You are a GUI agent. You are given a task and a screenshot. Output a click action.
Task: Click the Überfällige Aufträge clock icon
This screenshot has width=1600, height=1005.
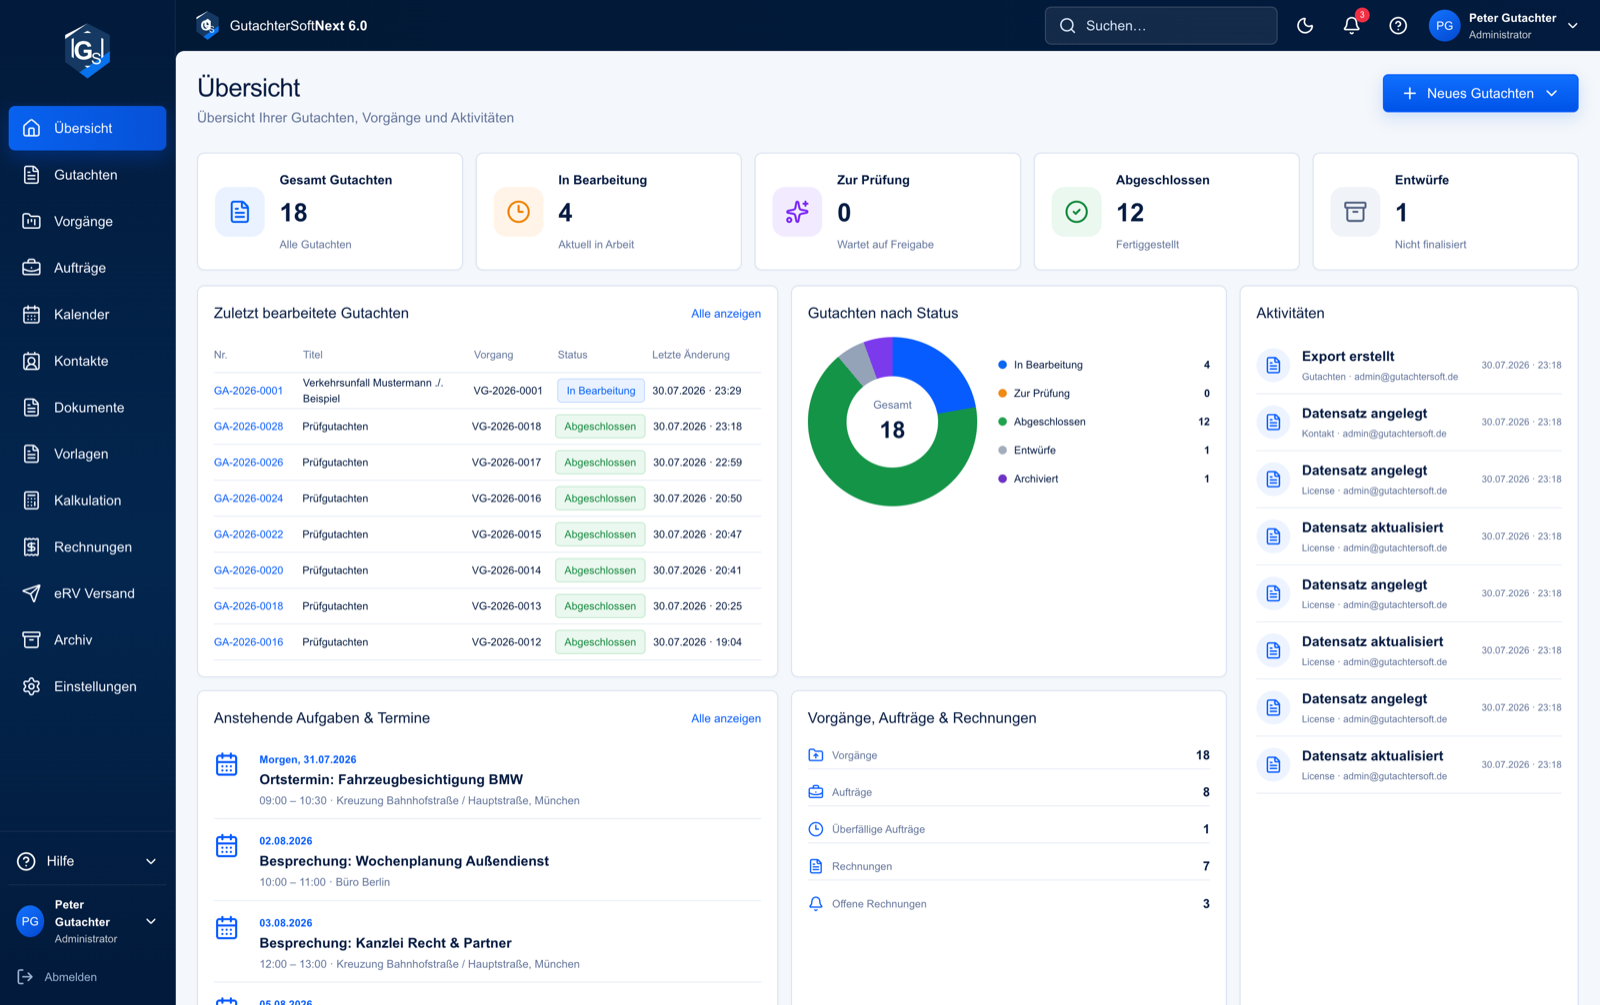coord(816,829)
